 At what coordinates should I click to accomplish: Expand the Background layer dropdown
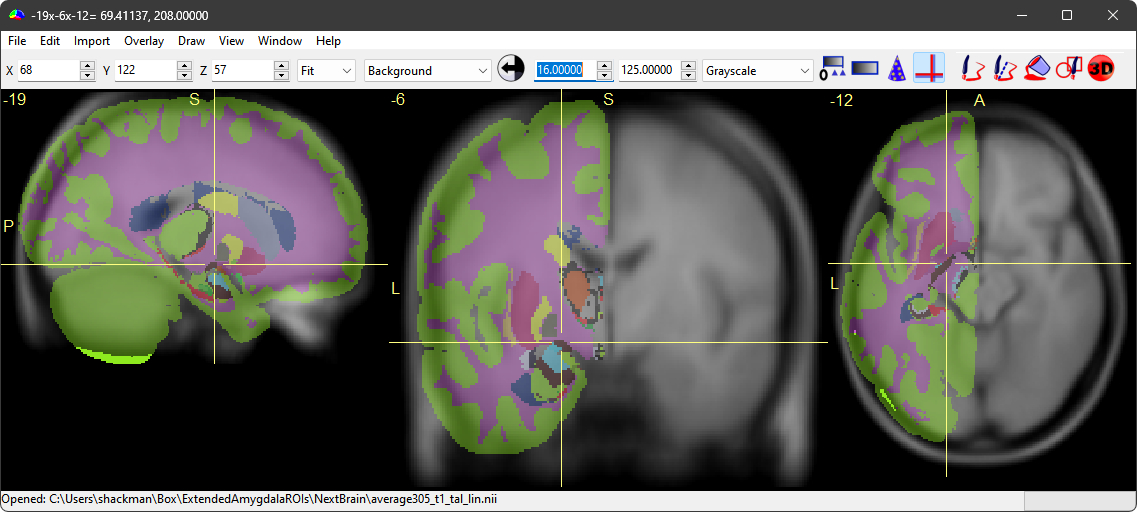(x=428, y=71)
